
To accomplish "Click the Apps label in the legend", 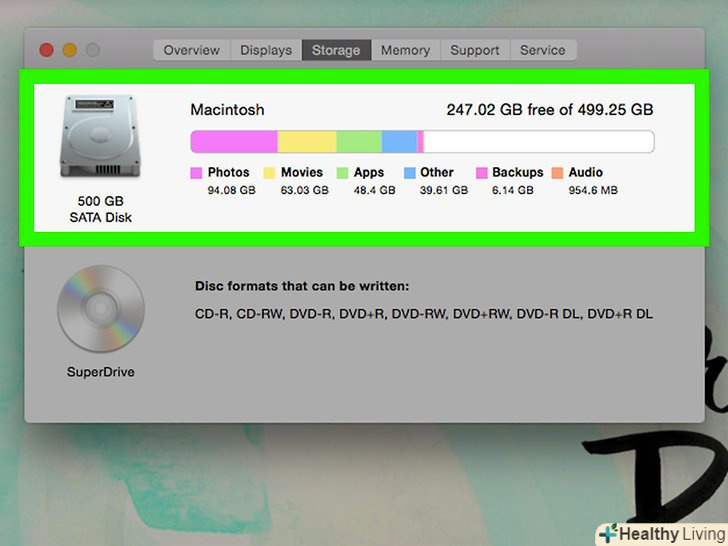I will pyautogui.click(x=369, y=172).
